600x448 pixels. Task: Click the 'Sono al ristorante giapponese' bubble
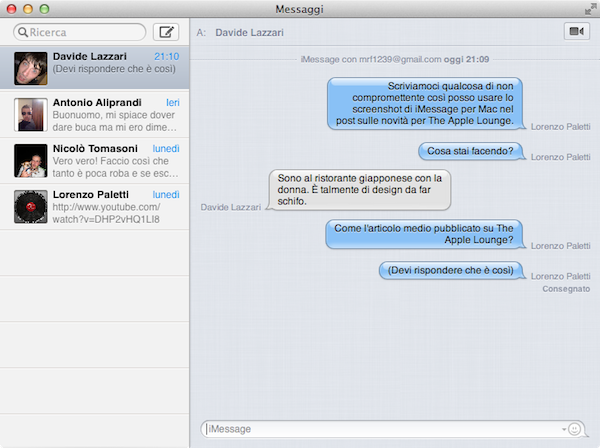coord(360,190)
